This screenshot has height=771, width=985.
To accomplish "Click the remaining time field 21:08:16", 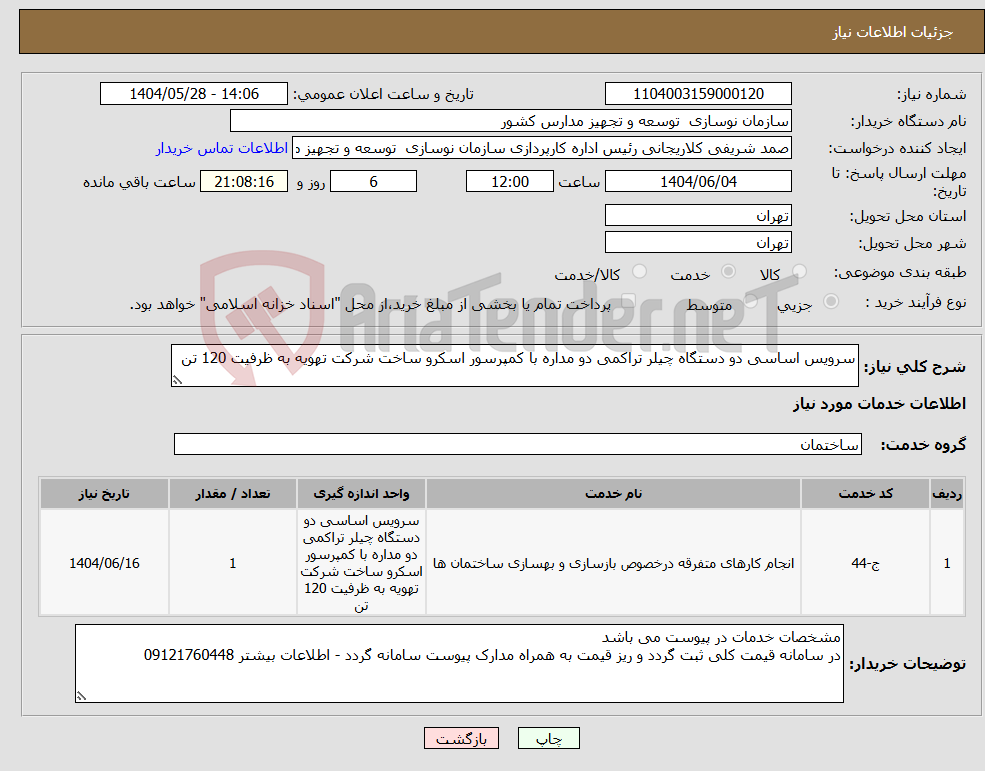I will [x=244, y=182].
